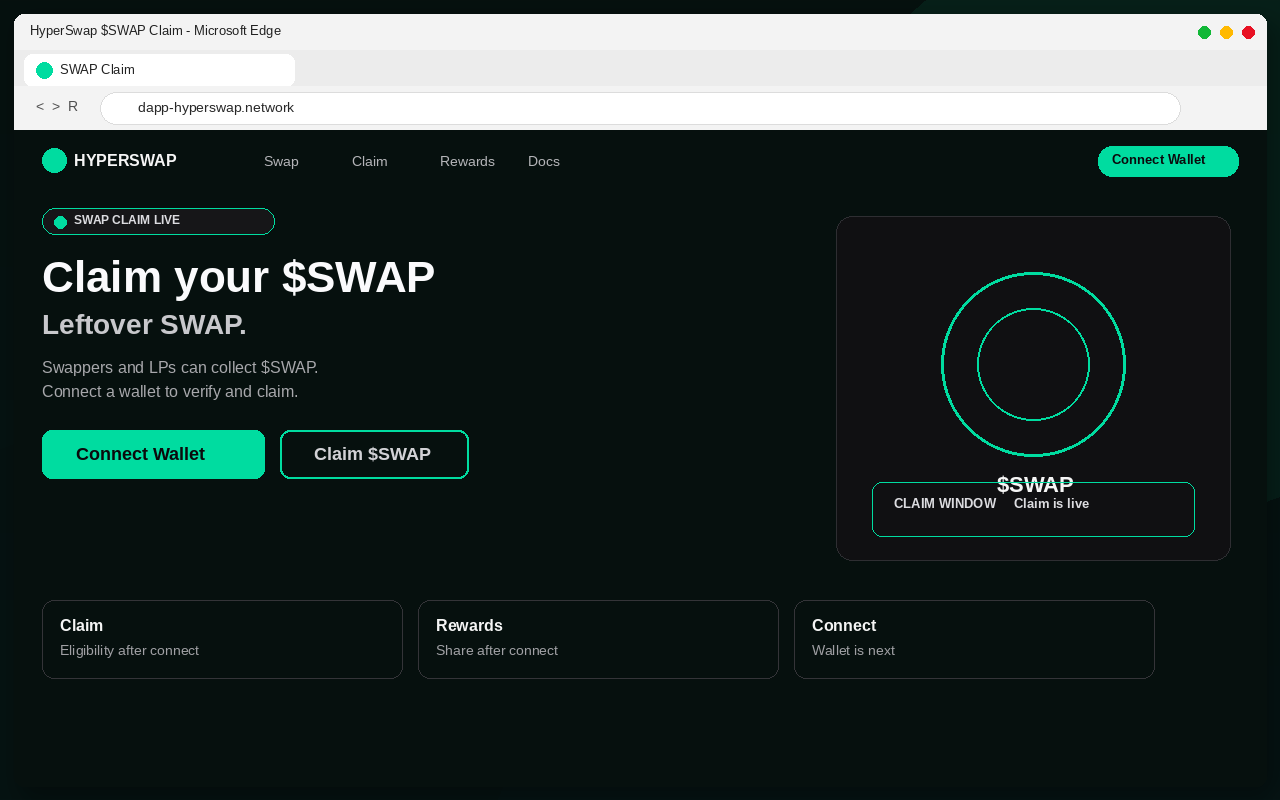Screen dimensions: 1280x800
Task: Click the $SWAP label under the ring
Action: (x=1035, y=485)
